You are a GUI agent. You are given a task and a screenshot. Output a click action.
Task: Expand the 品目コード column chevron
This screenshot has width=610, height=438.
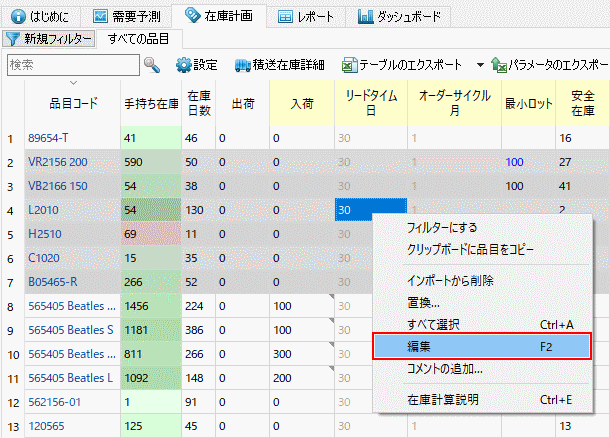click(74, 83)
